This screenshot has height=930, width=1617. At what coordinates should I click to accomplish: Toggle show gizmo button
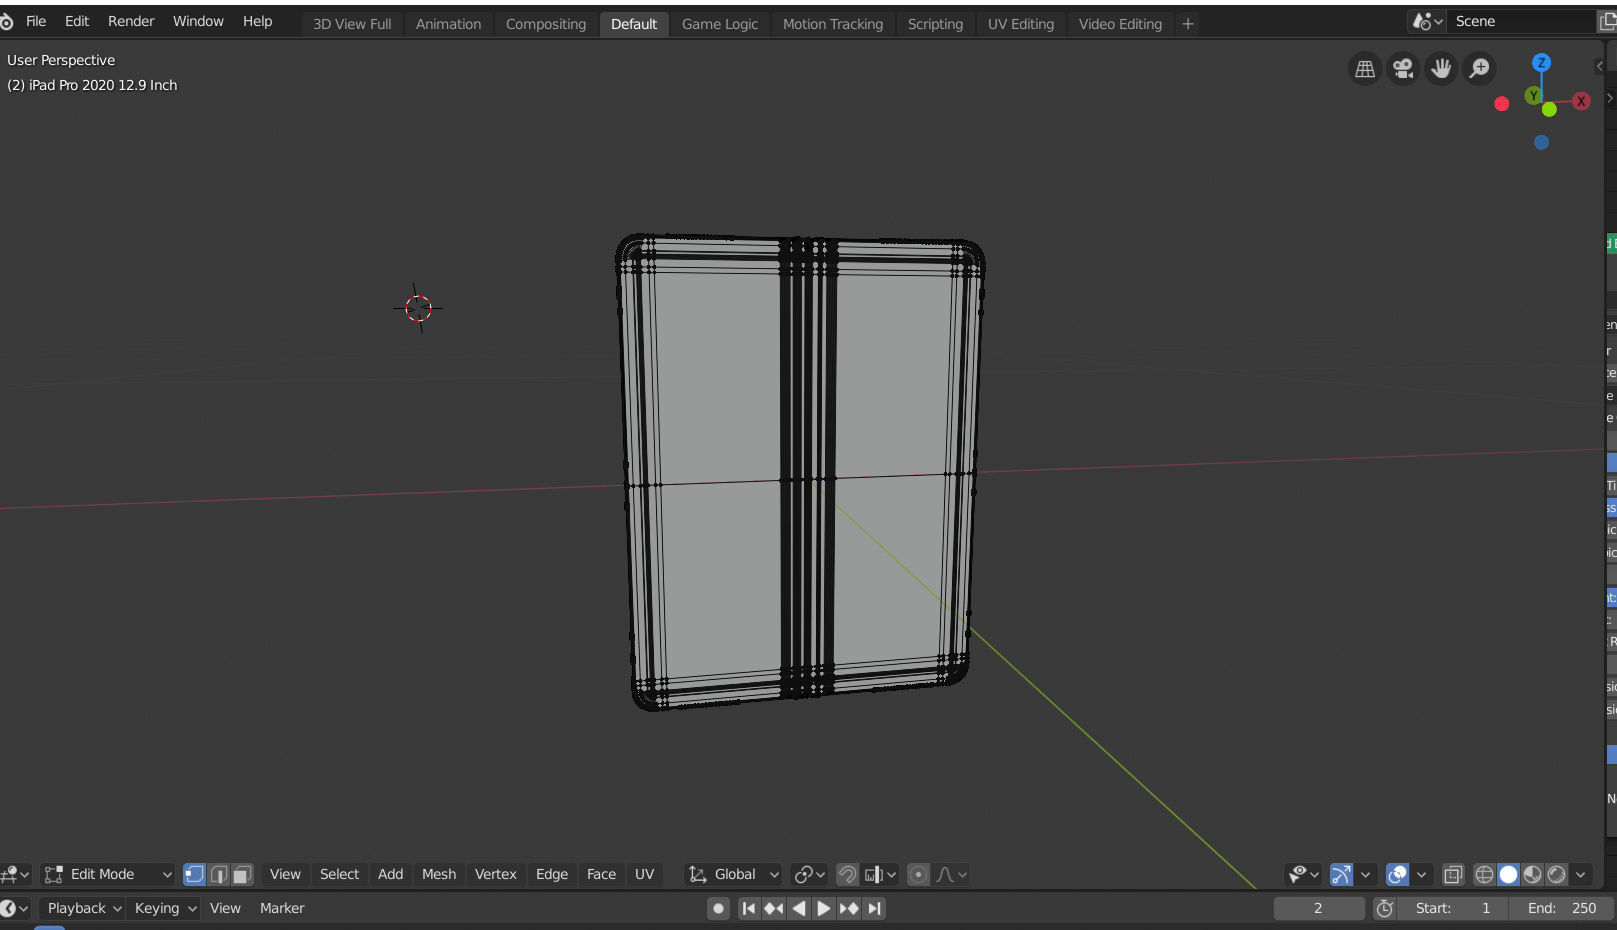click(x=1341, y=874)
